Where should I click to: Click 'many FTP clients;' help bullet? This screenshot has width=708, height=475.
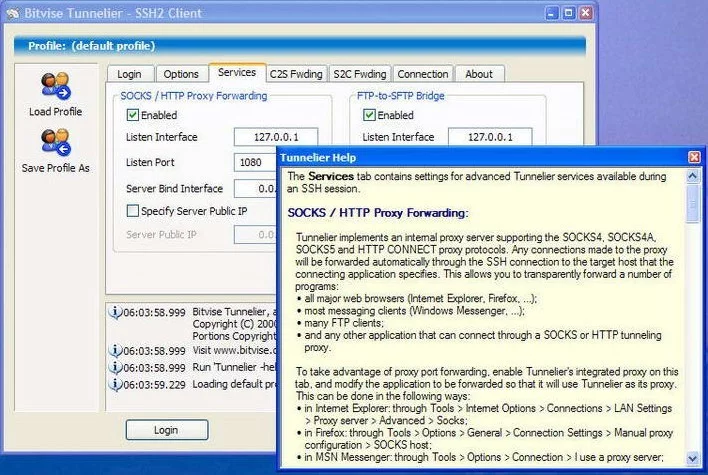tap(344, 323)
